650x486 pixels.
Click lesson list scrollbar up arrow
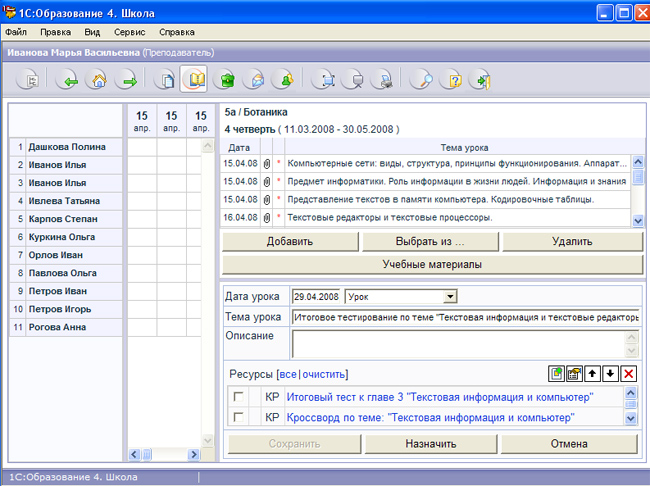[x=638, y=161]
